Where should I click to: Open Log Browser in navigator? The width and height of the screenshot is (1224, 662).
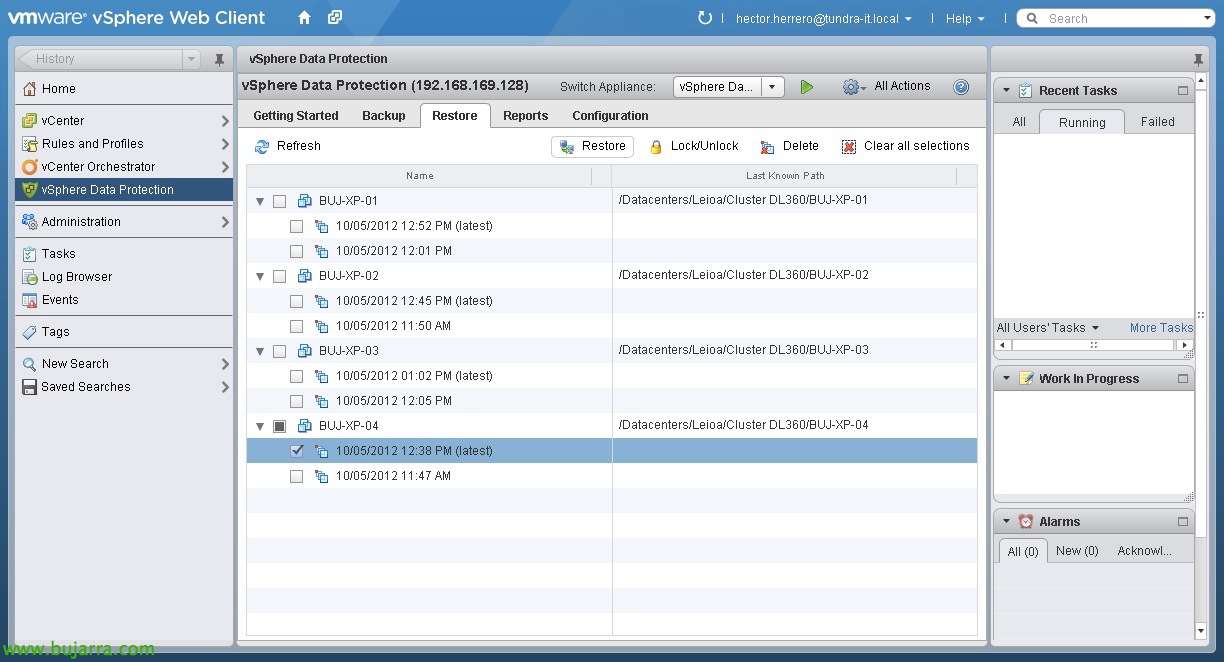(x=124, y=277)
